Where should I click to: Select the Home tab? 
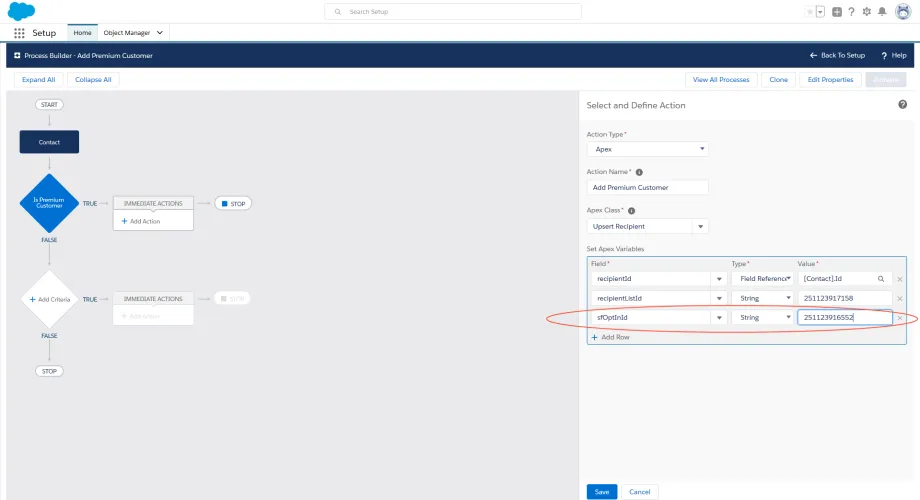click(x=82, y=33)
